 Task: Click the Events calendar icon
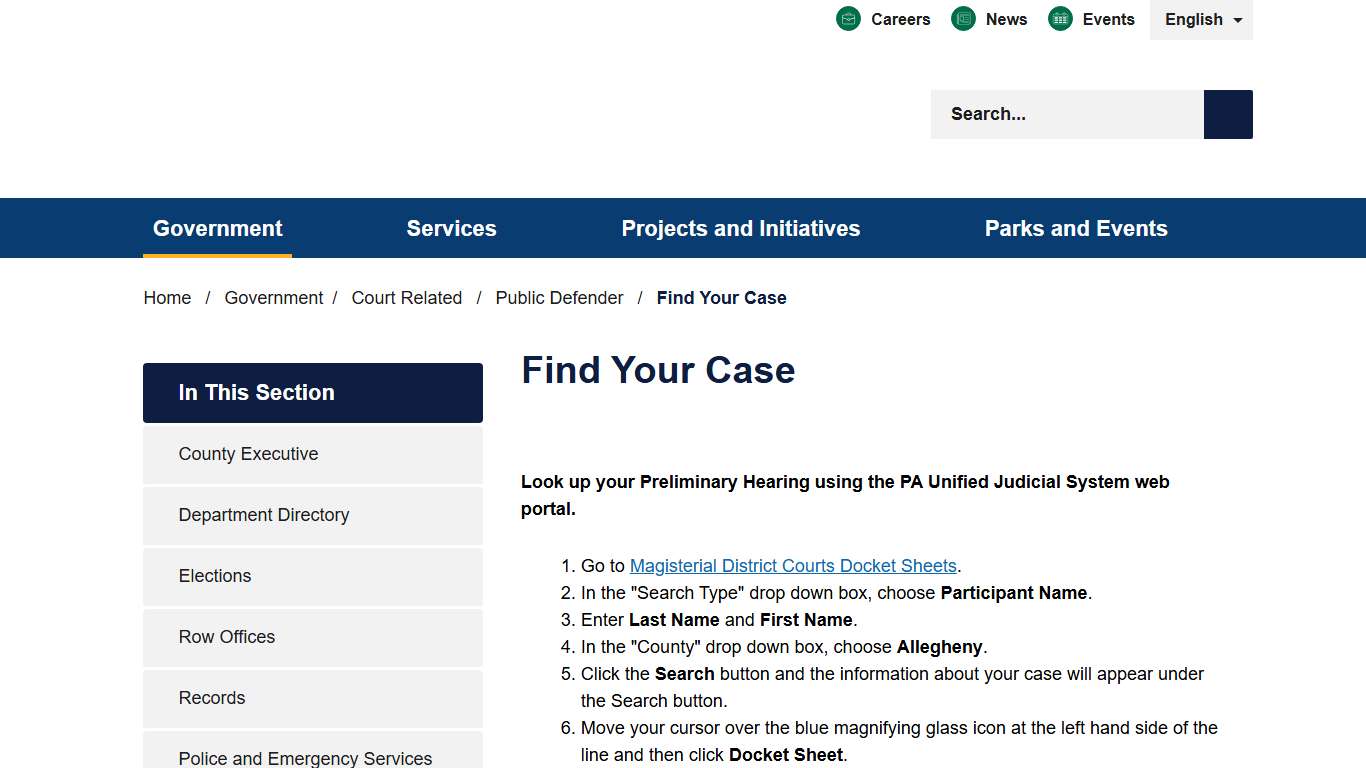tap(1059, 18)
